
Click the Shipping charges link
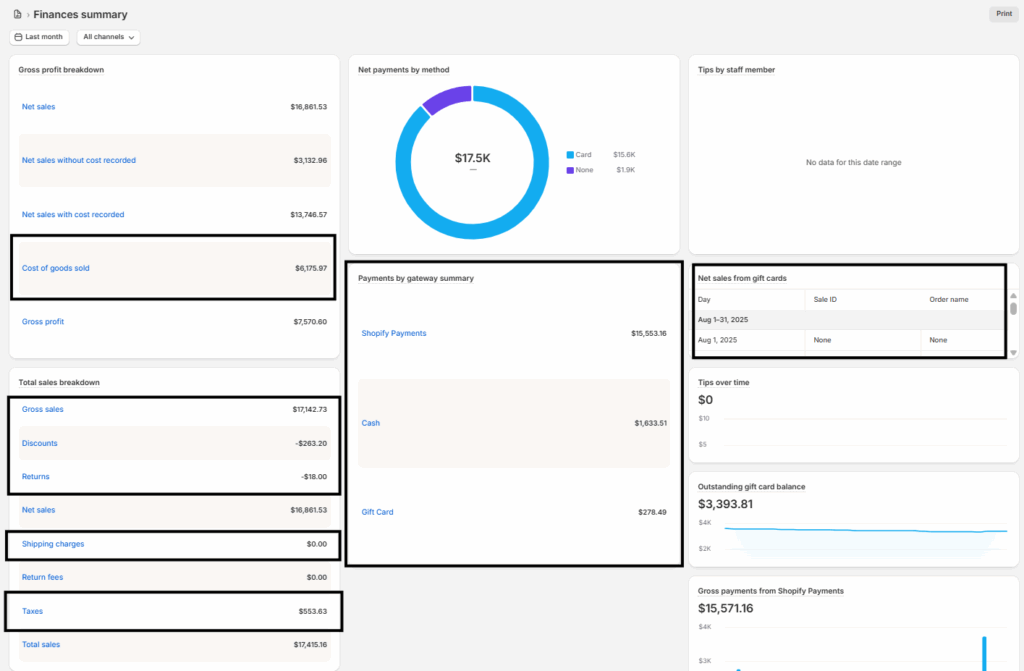click(x=53, y=544)
